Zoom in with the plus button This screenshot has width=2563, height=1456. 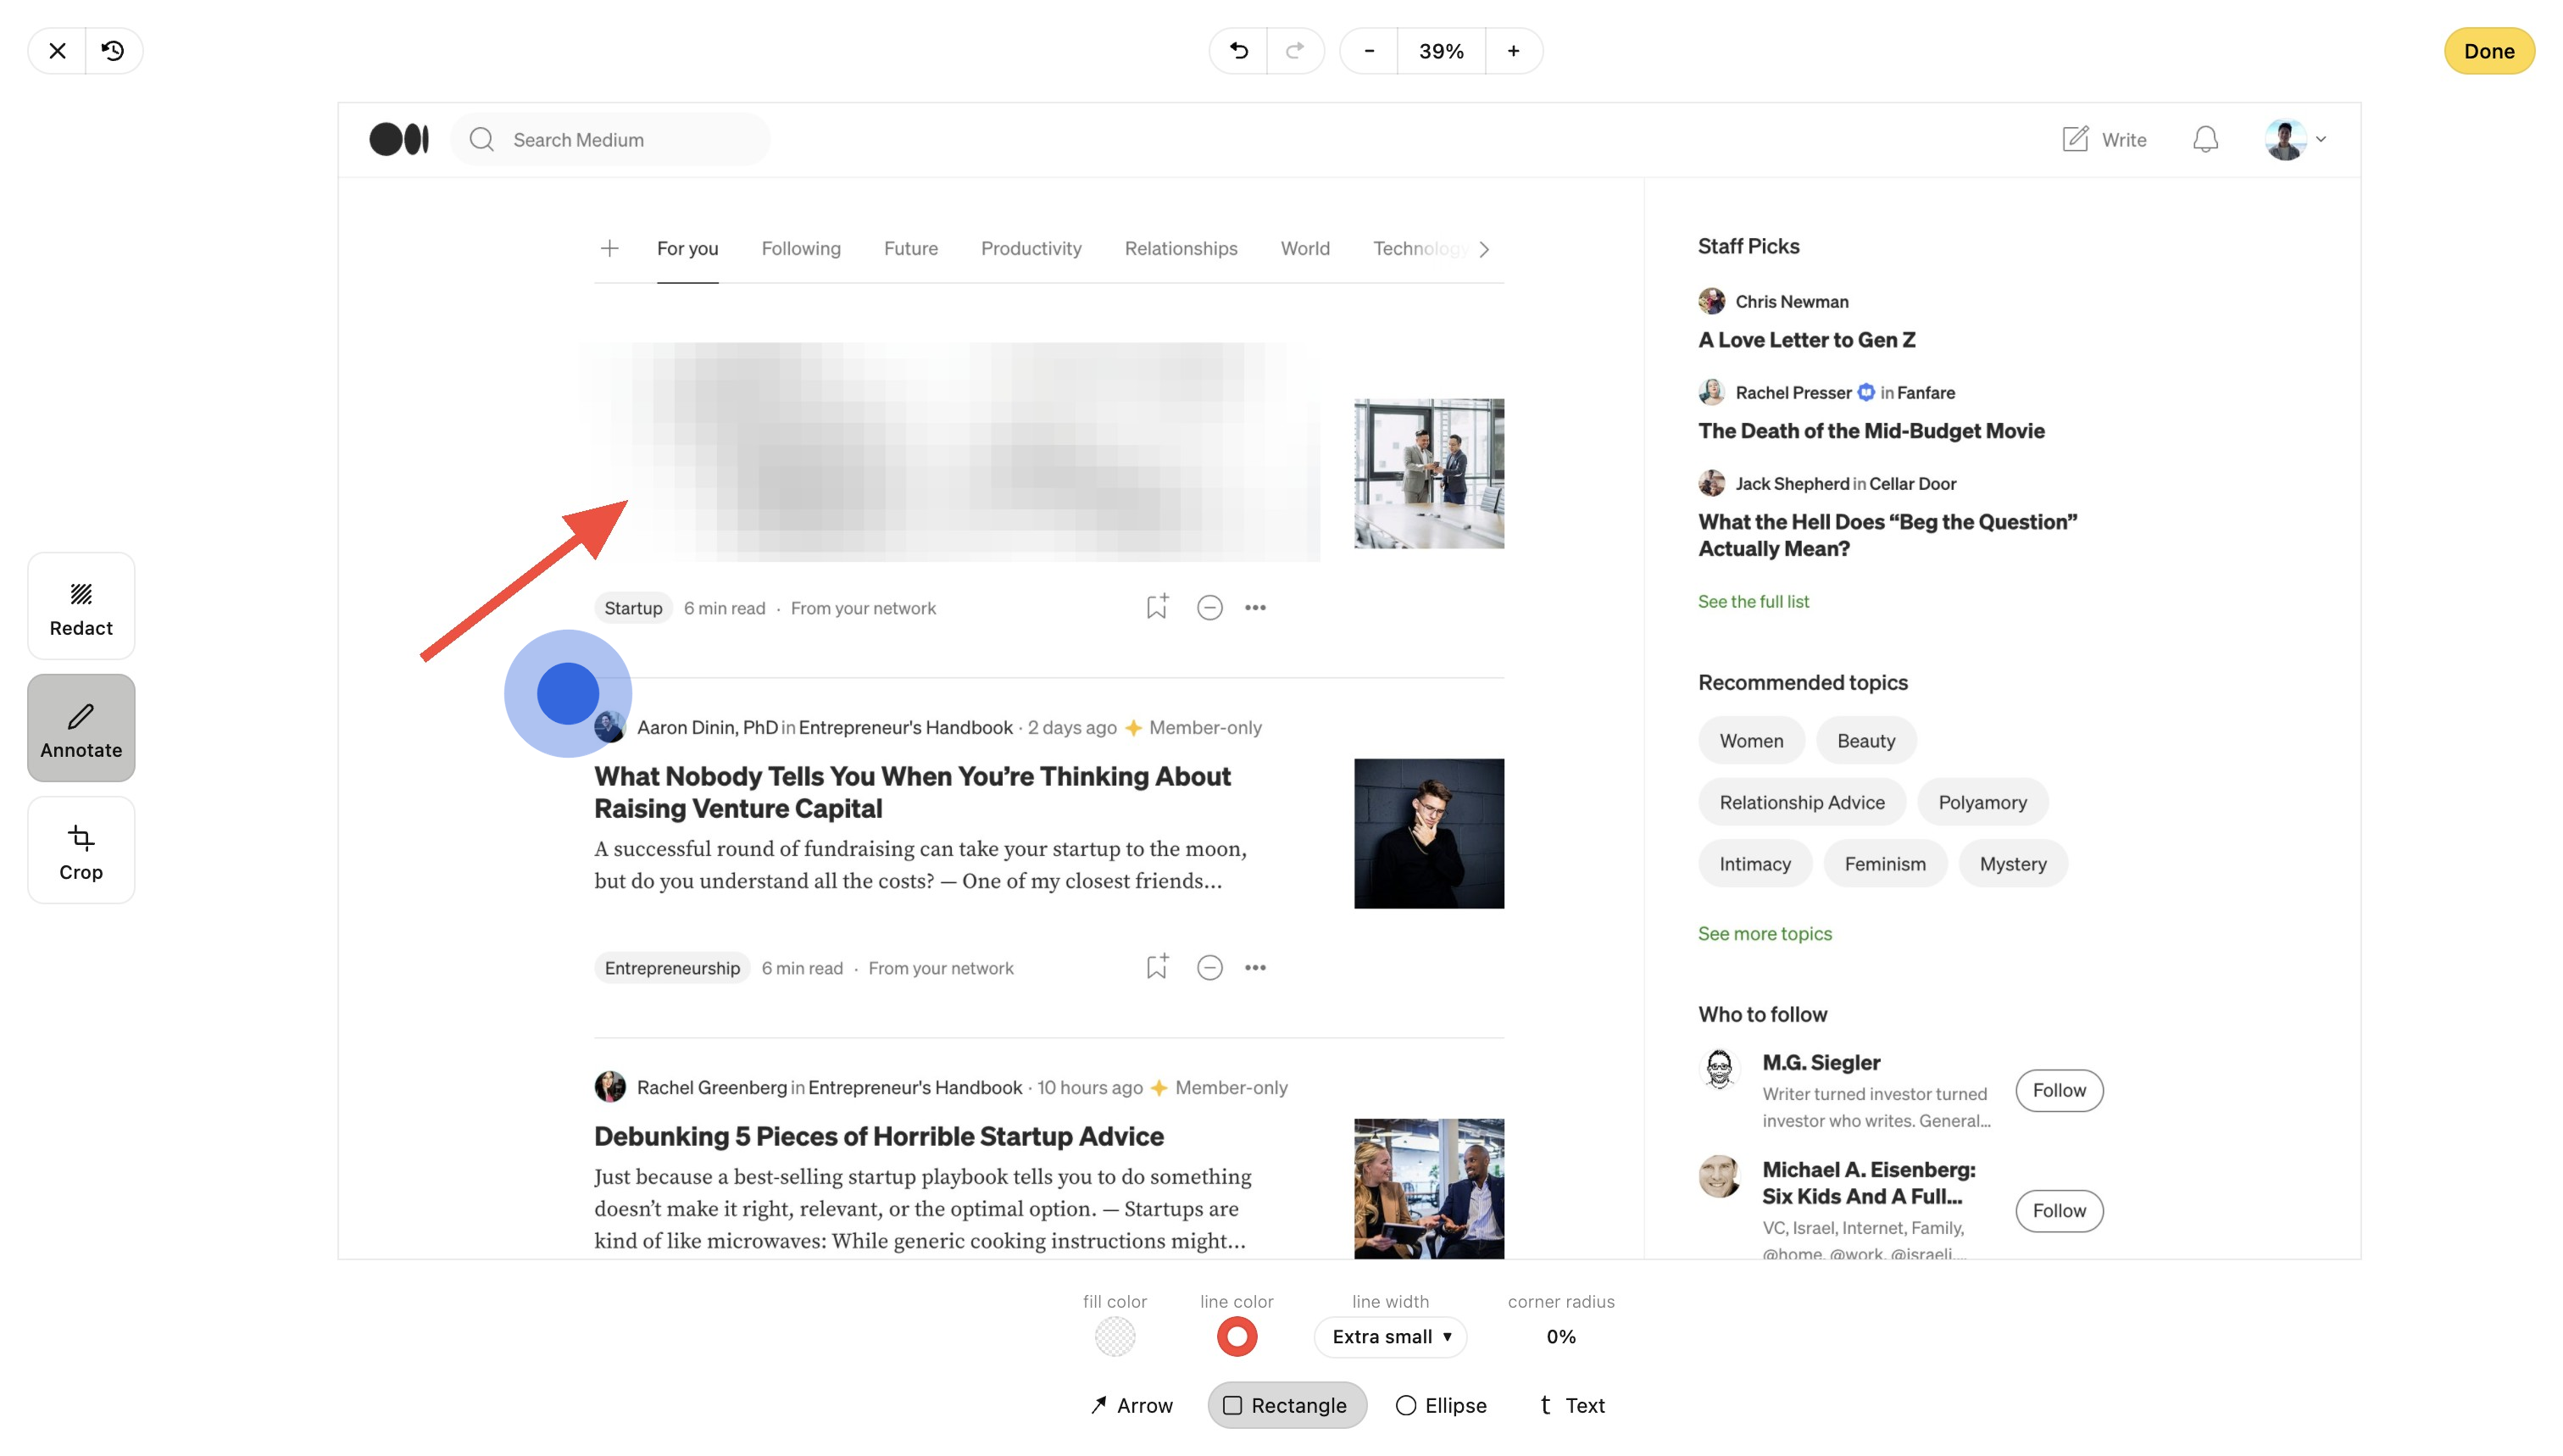click(1513, 51)
